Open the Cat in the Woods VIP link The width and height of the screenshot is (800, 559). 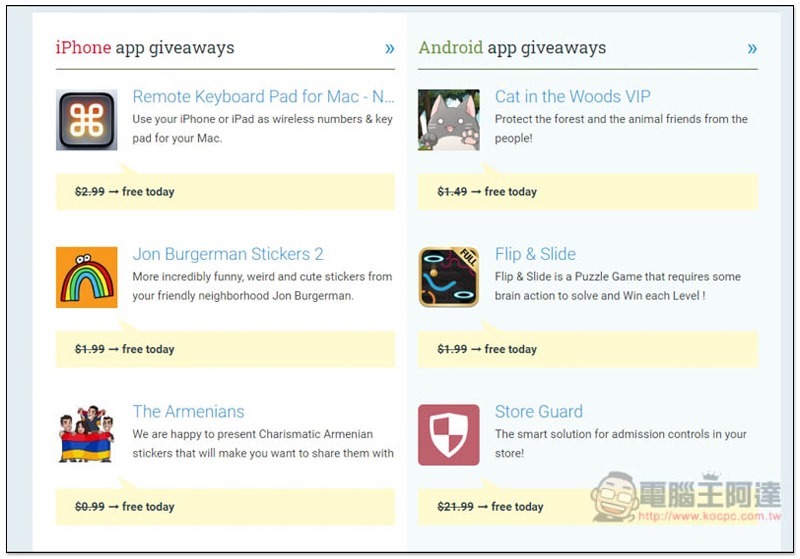(572, 96)
